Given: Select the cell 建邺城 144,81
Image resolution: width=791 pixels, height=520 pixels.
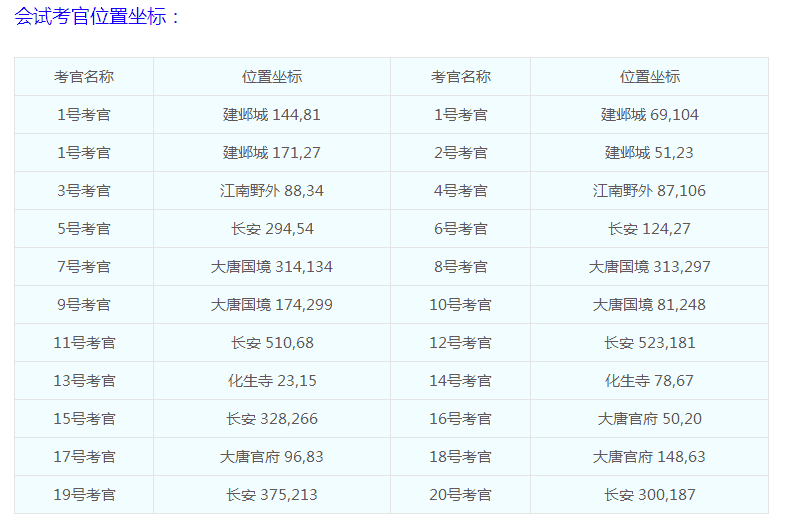Looking at the screenshot, I should pos(271,115).
